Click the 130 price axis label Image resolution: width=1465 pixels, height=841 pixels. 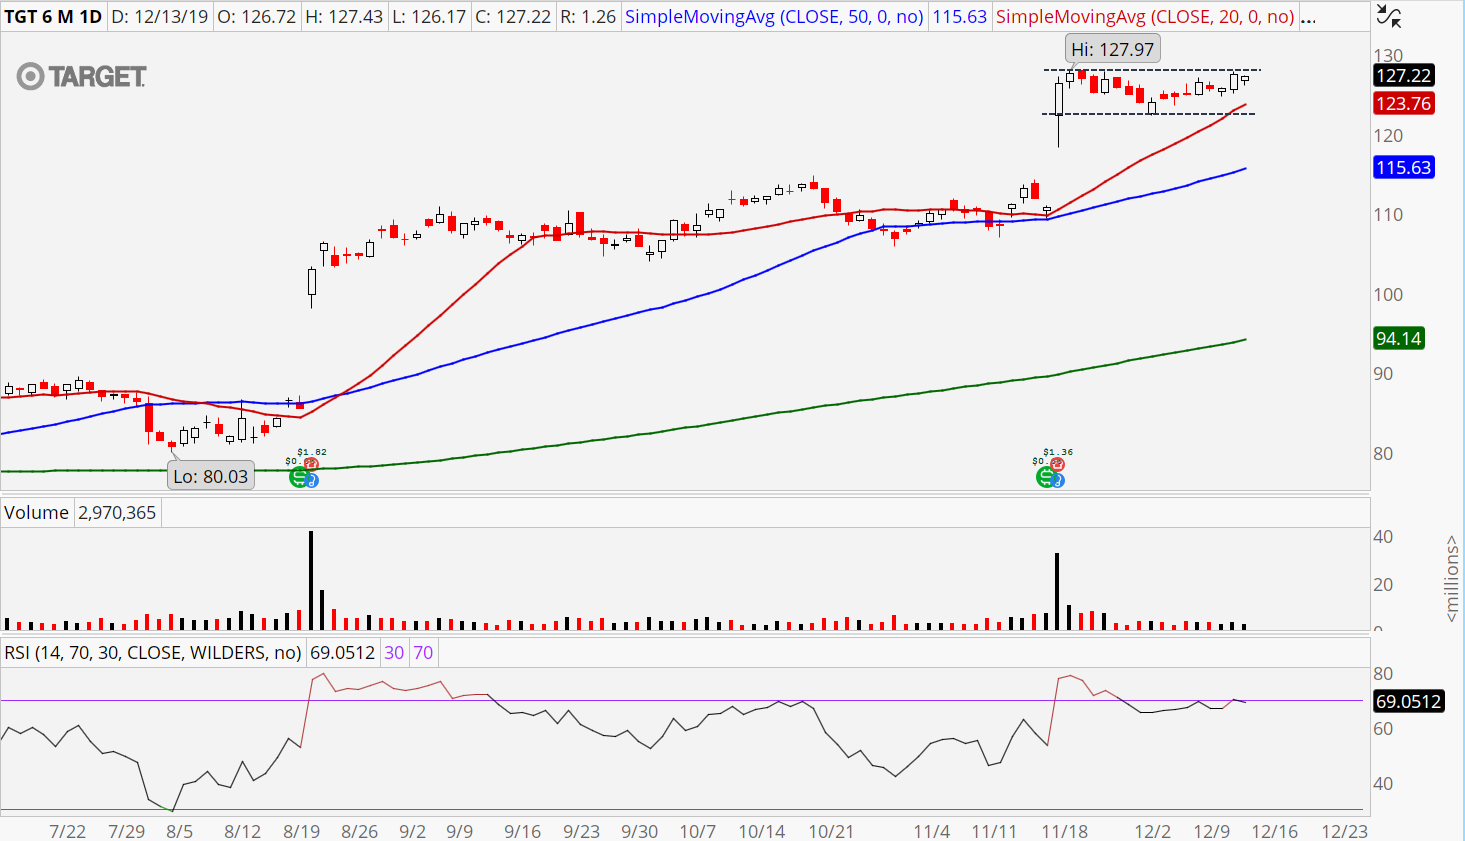tap(1388, 56)
